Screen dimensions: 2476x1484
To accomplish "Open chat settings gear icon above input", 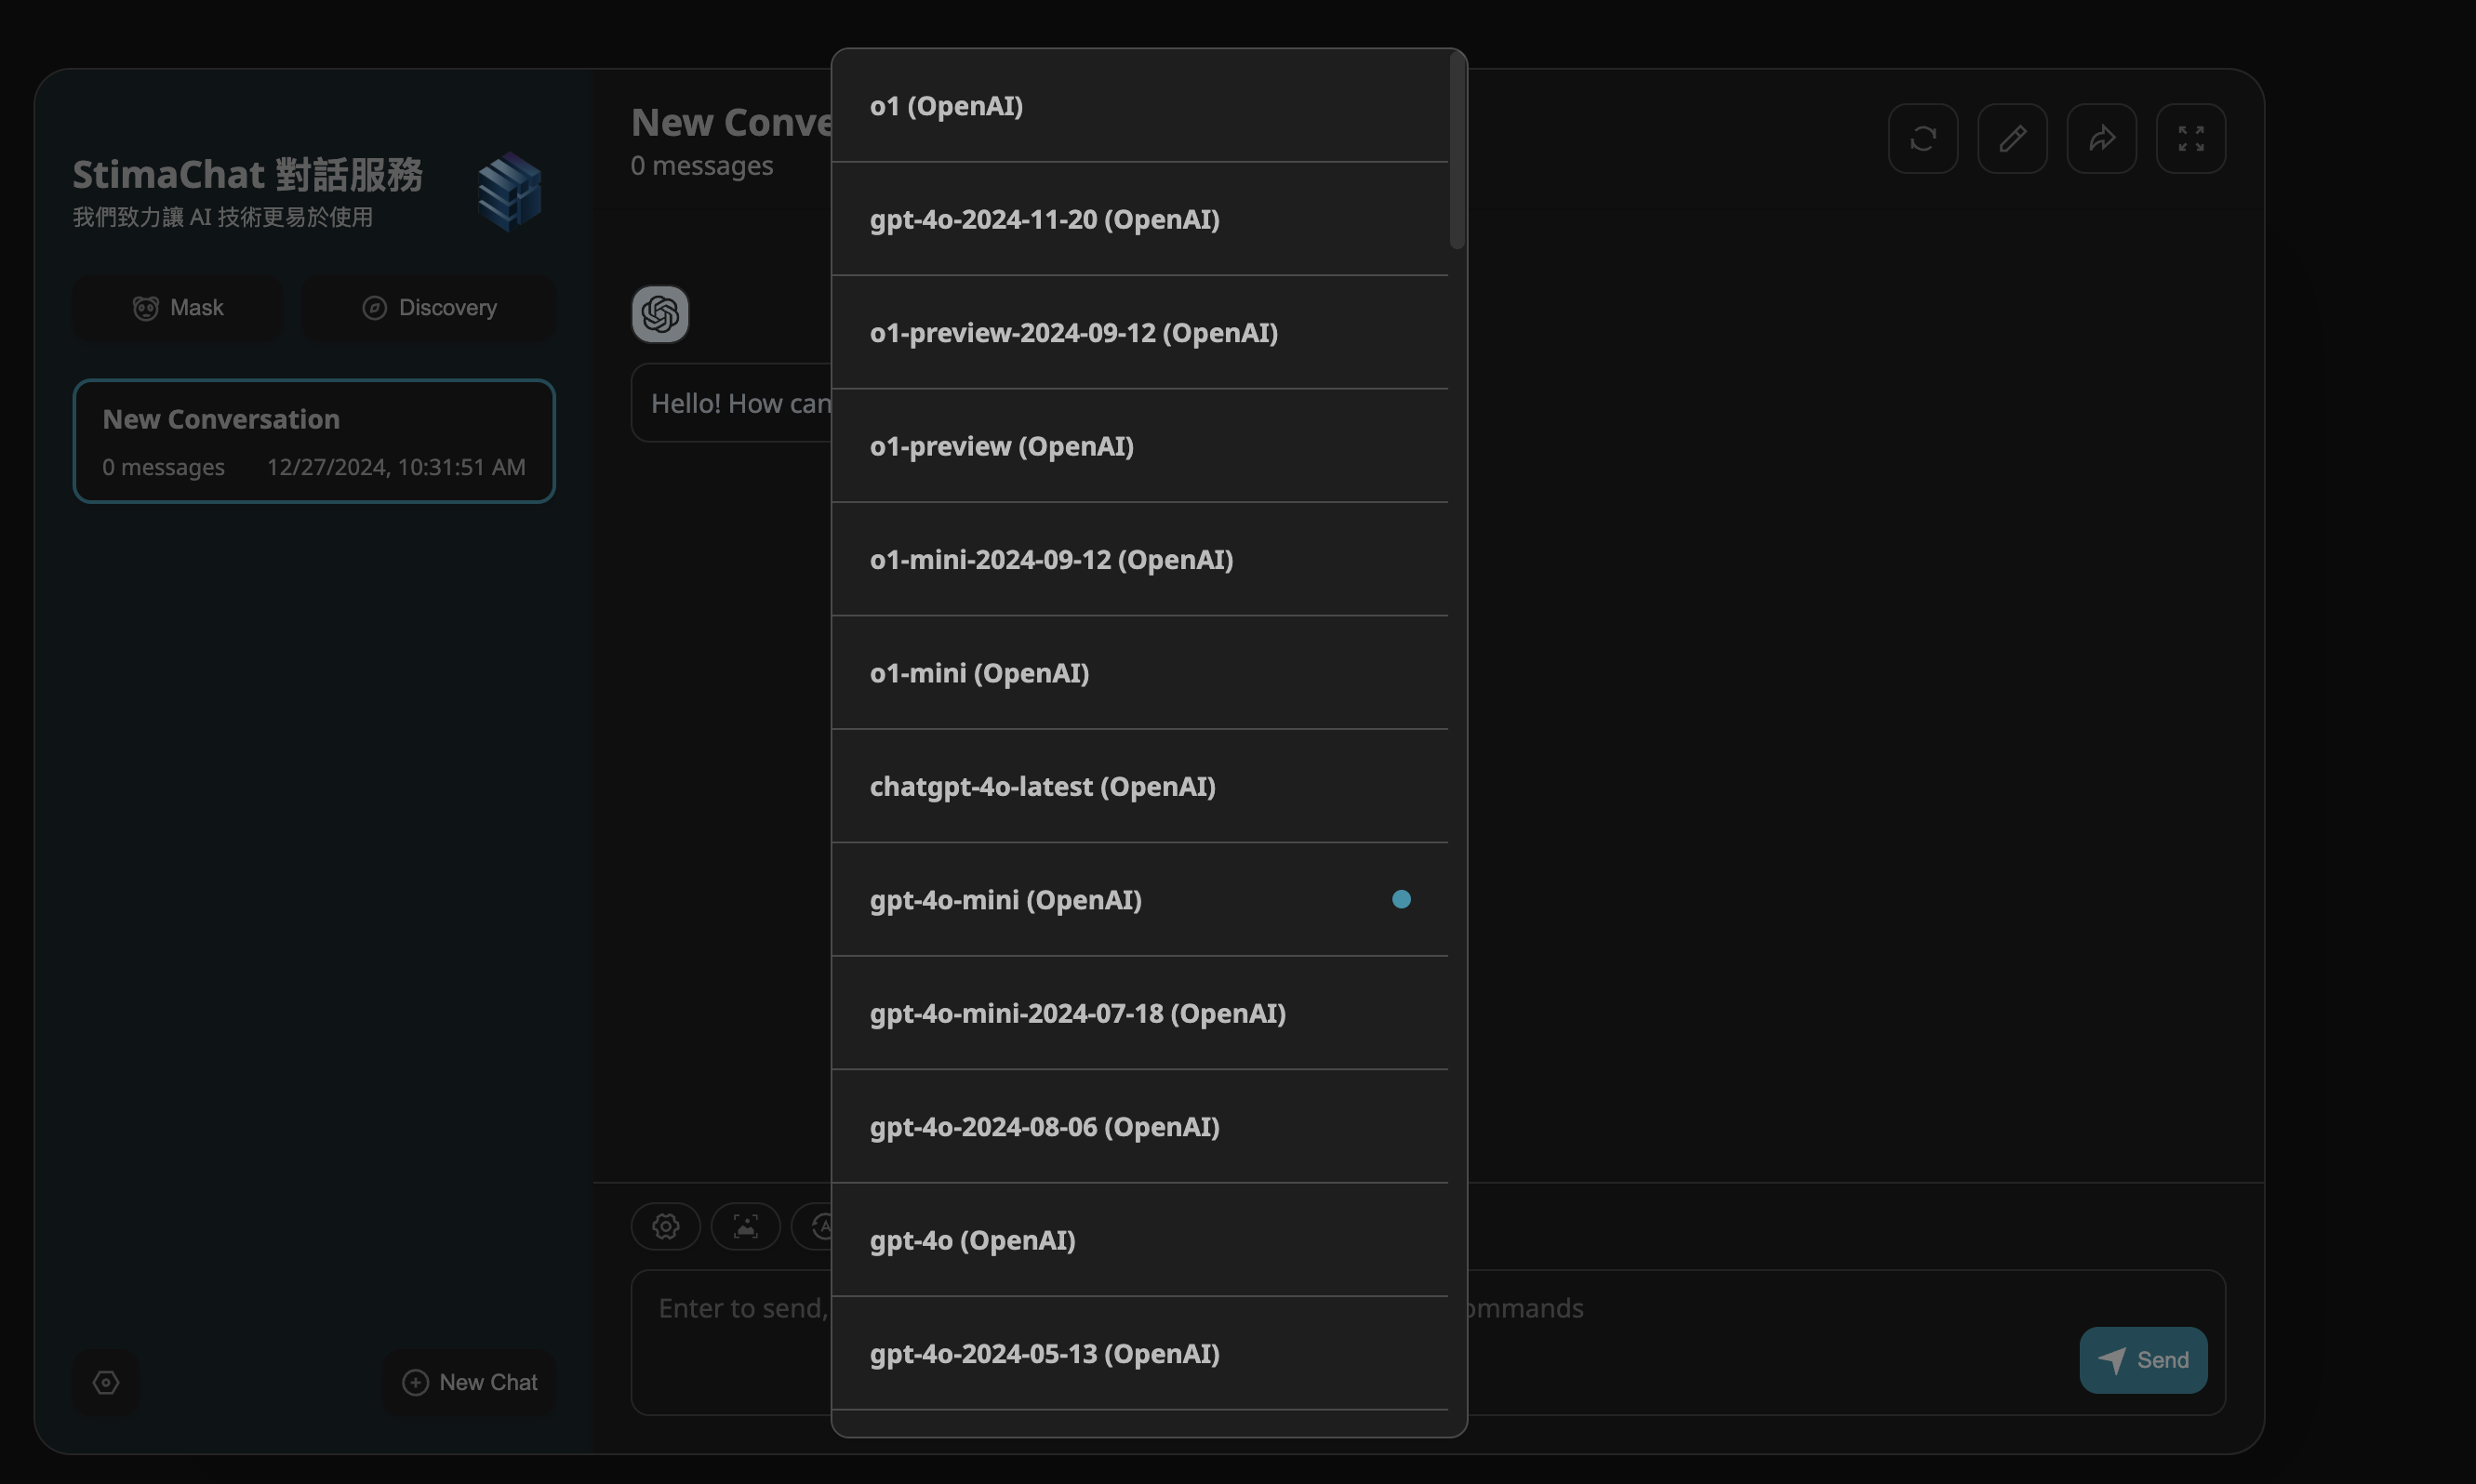I will [665, 1226].
